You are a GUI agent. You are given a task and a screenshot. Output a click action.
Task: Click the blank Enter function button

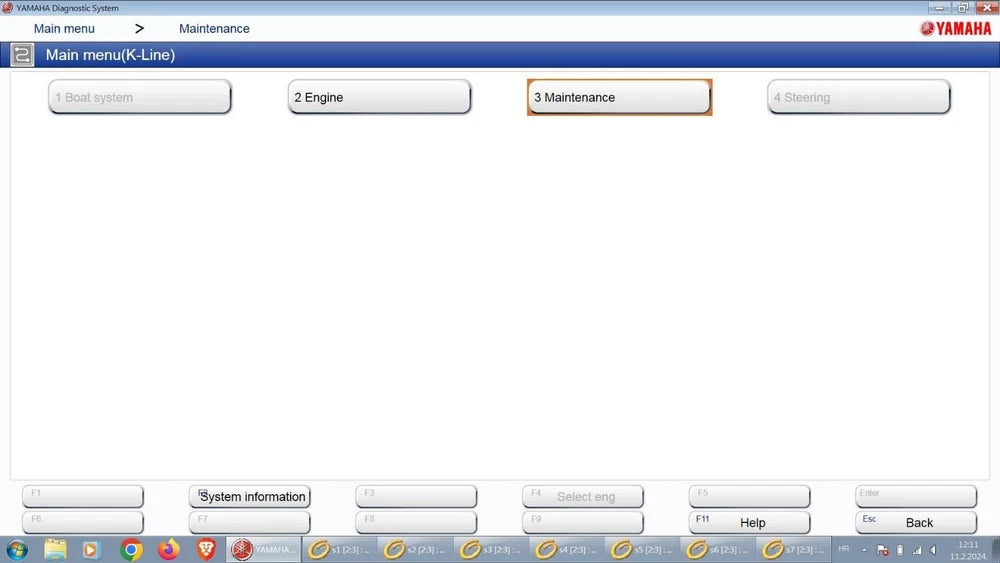pos(916,496)
